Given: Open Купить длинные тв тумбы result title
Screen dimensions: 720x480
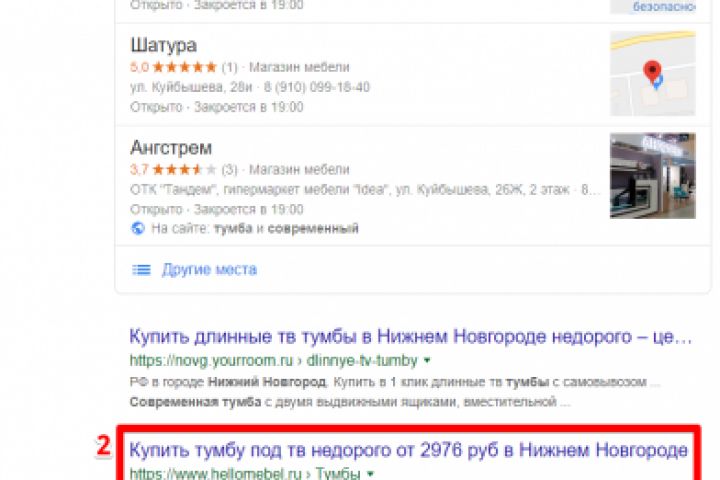Looking at the screenshot, I should click(411, 337).
